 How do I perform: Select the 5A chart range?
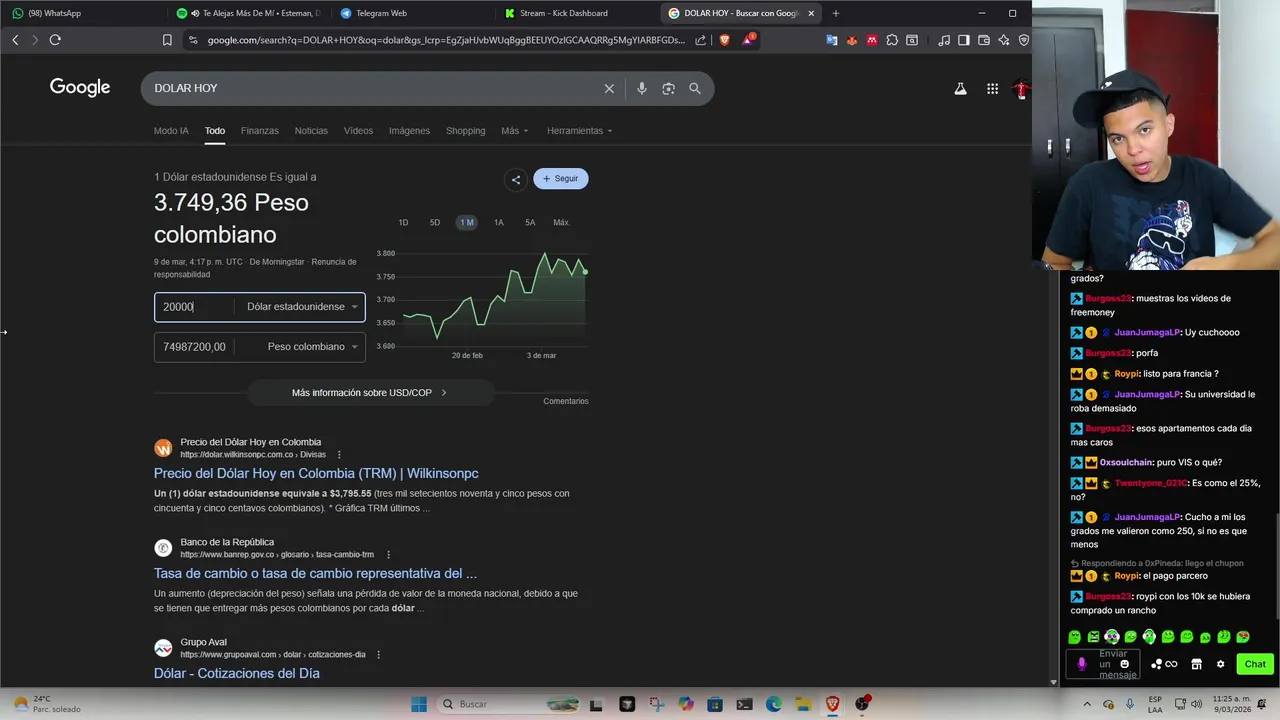[530, 223]
